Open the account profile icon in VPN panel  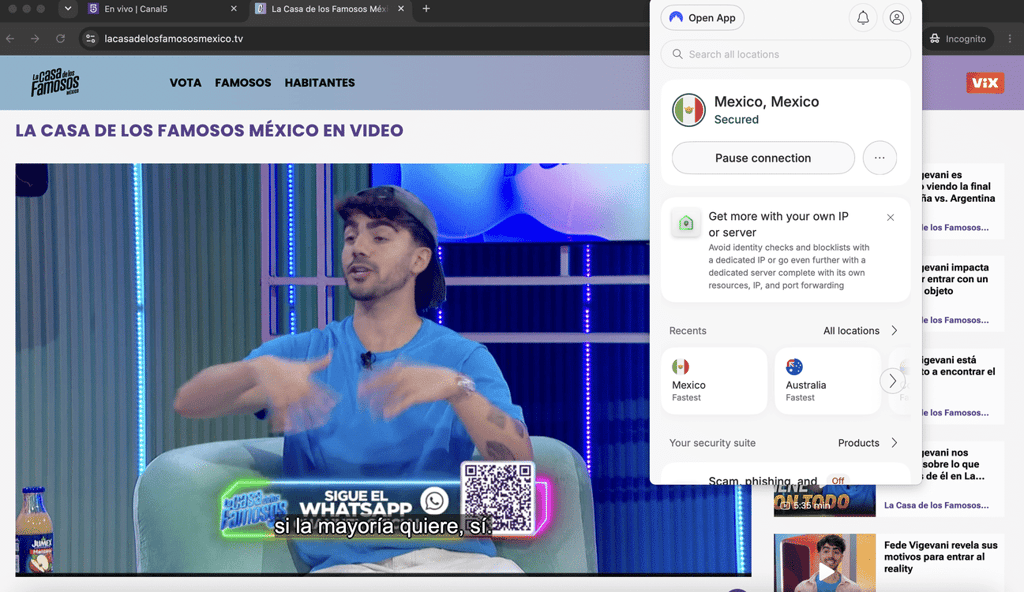pos(897,18)
